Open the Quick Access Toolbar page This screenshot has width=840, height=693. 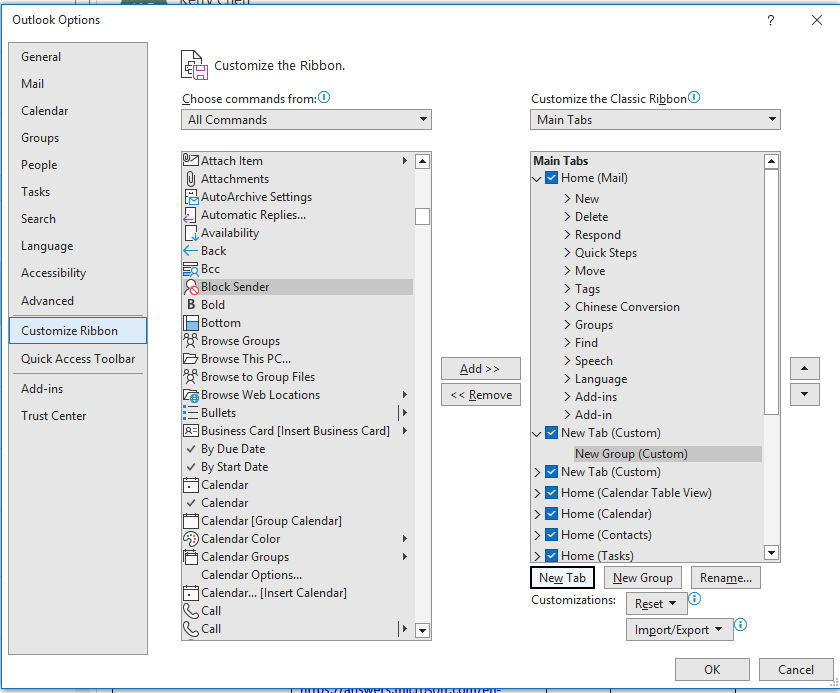coord(78,359)
